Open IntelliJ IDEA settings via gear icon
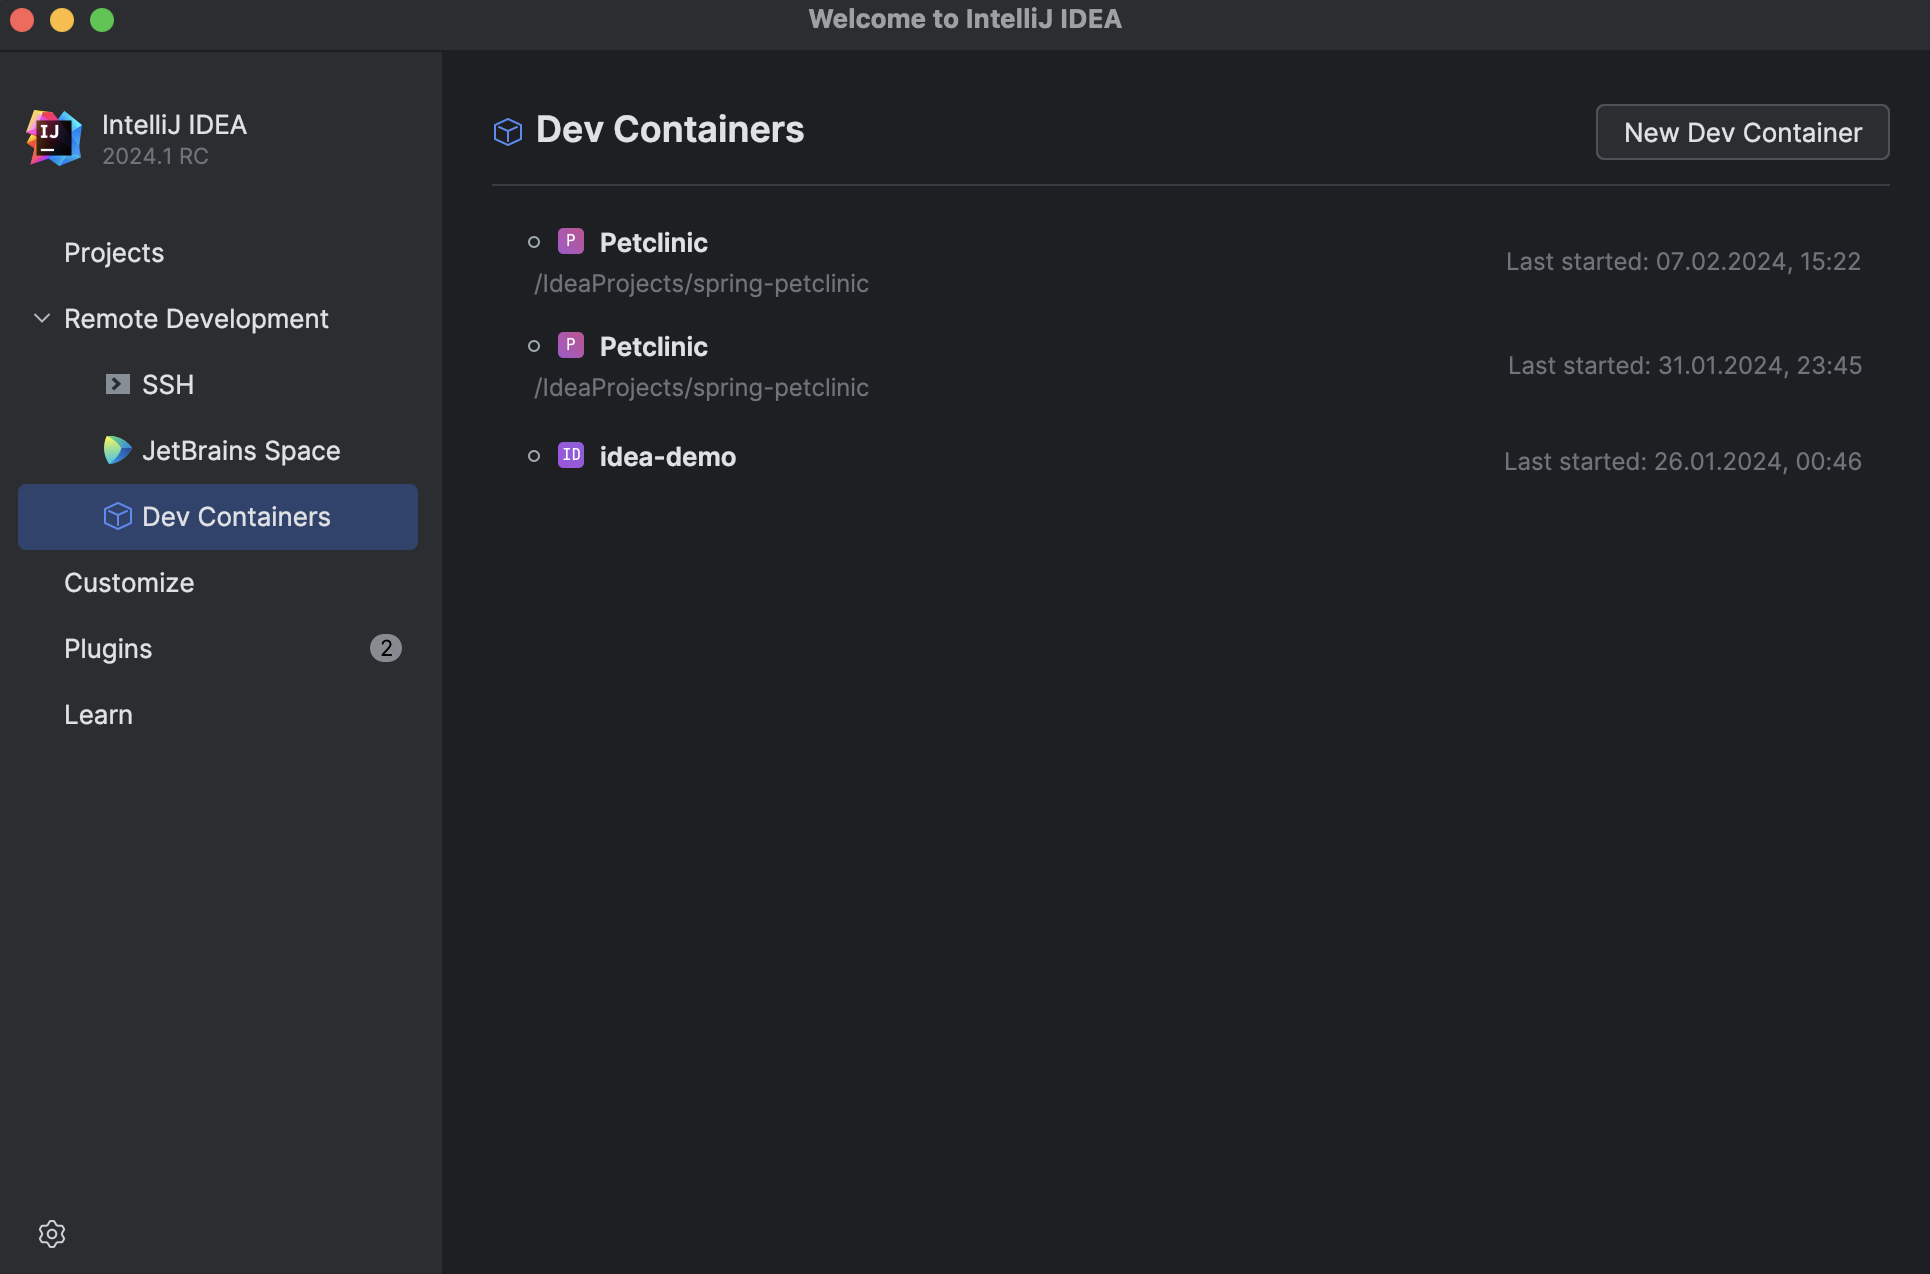The height and width of the screenshot is (1274, 1930). pos(51,1233)
